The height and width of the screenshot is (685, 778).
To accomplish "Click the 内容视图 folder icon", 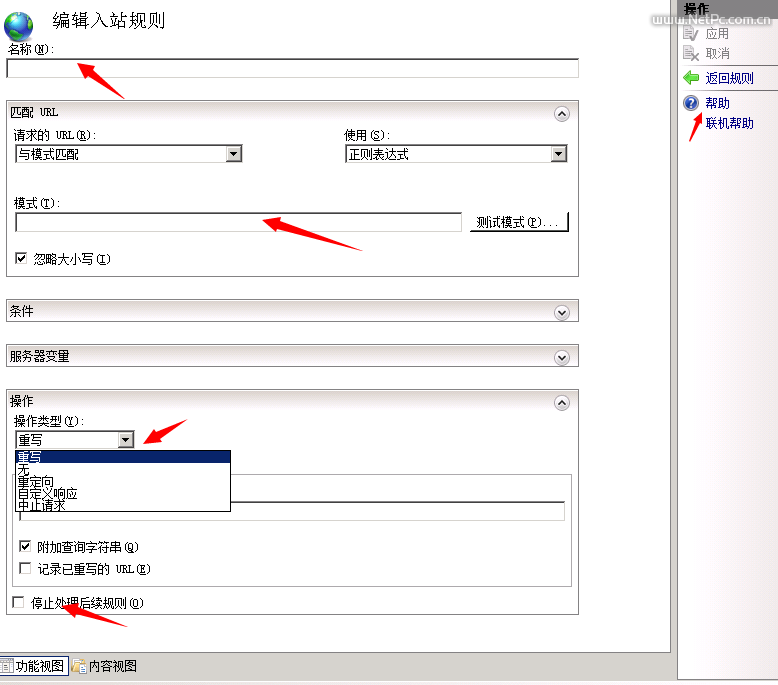I will [78, 666].
